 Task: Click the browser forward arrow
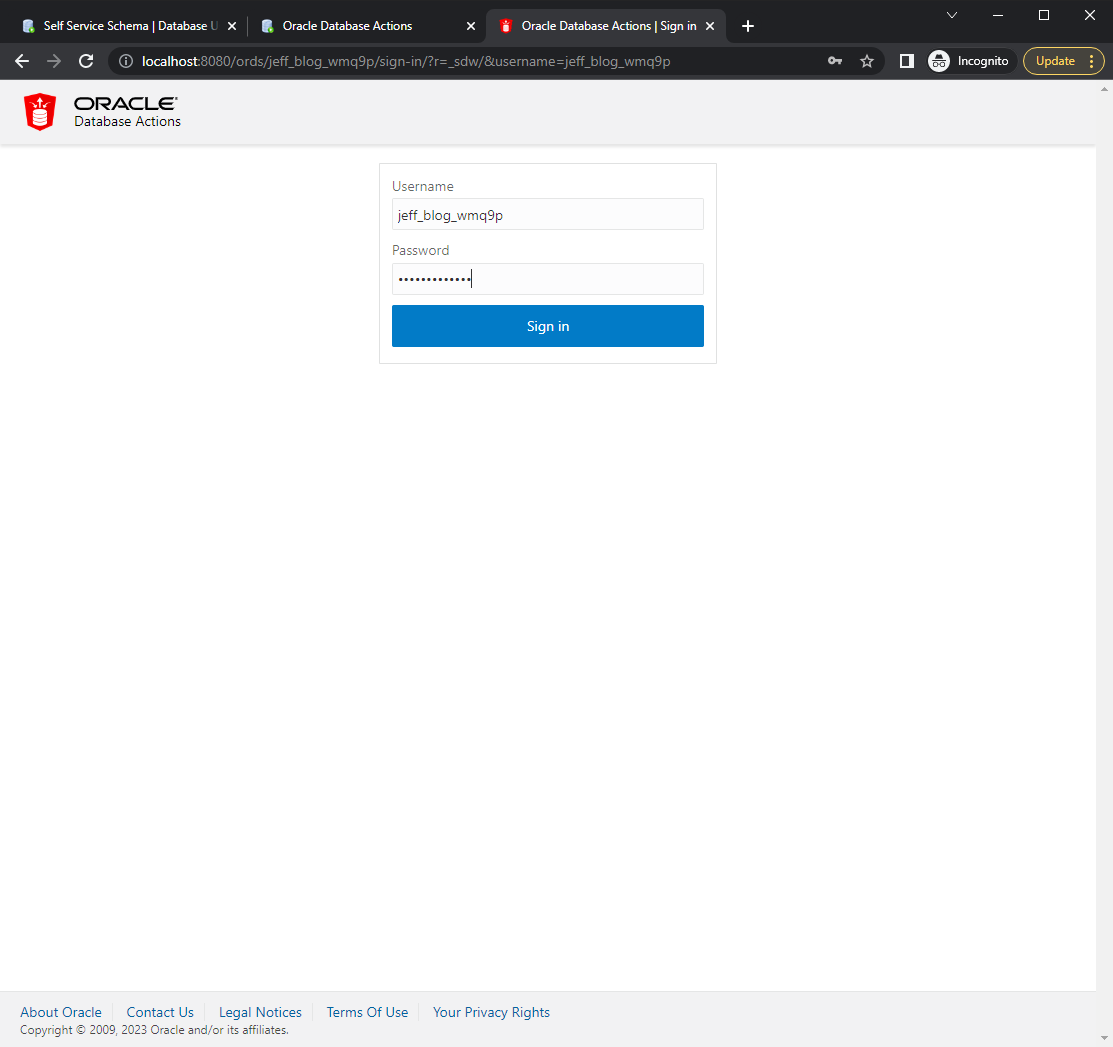tap(54, 61)
